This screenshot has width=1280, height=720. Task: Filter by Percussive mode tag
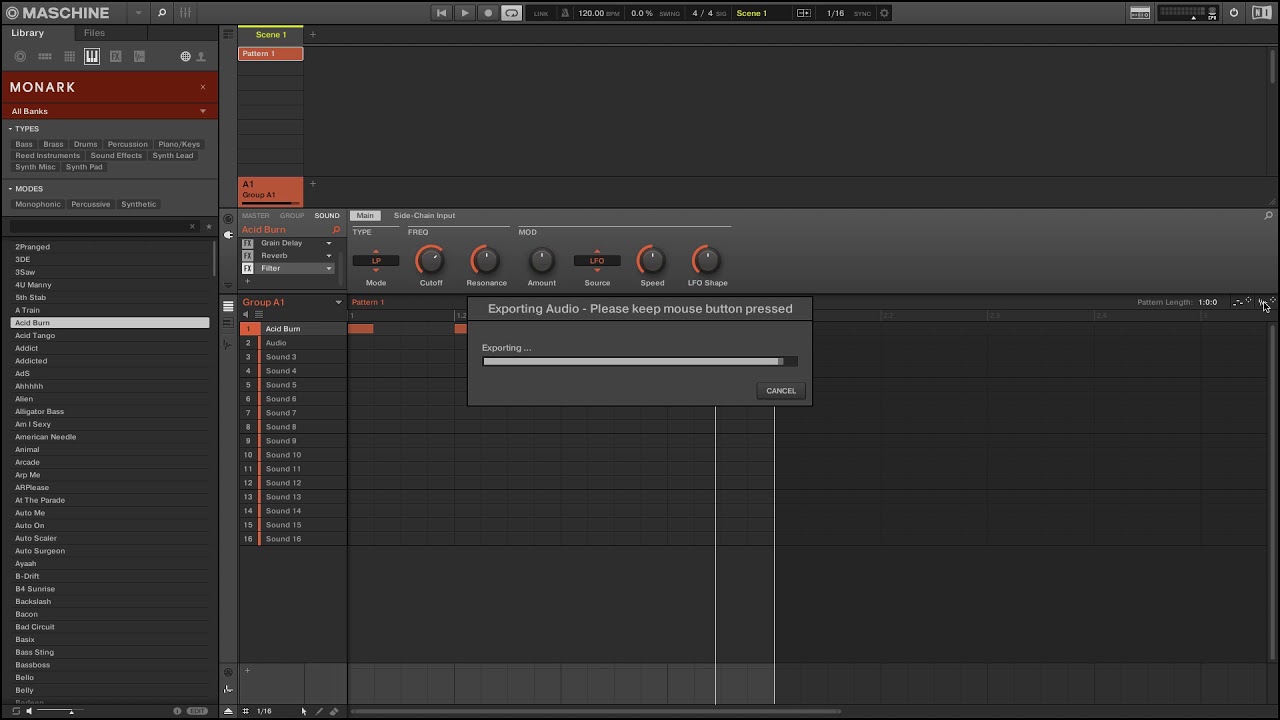point(91,204)
